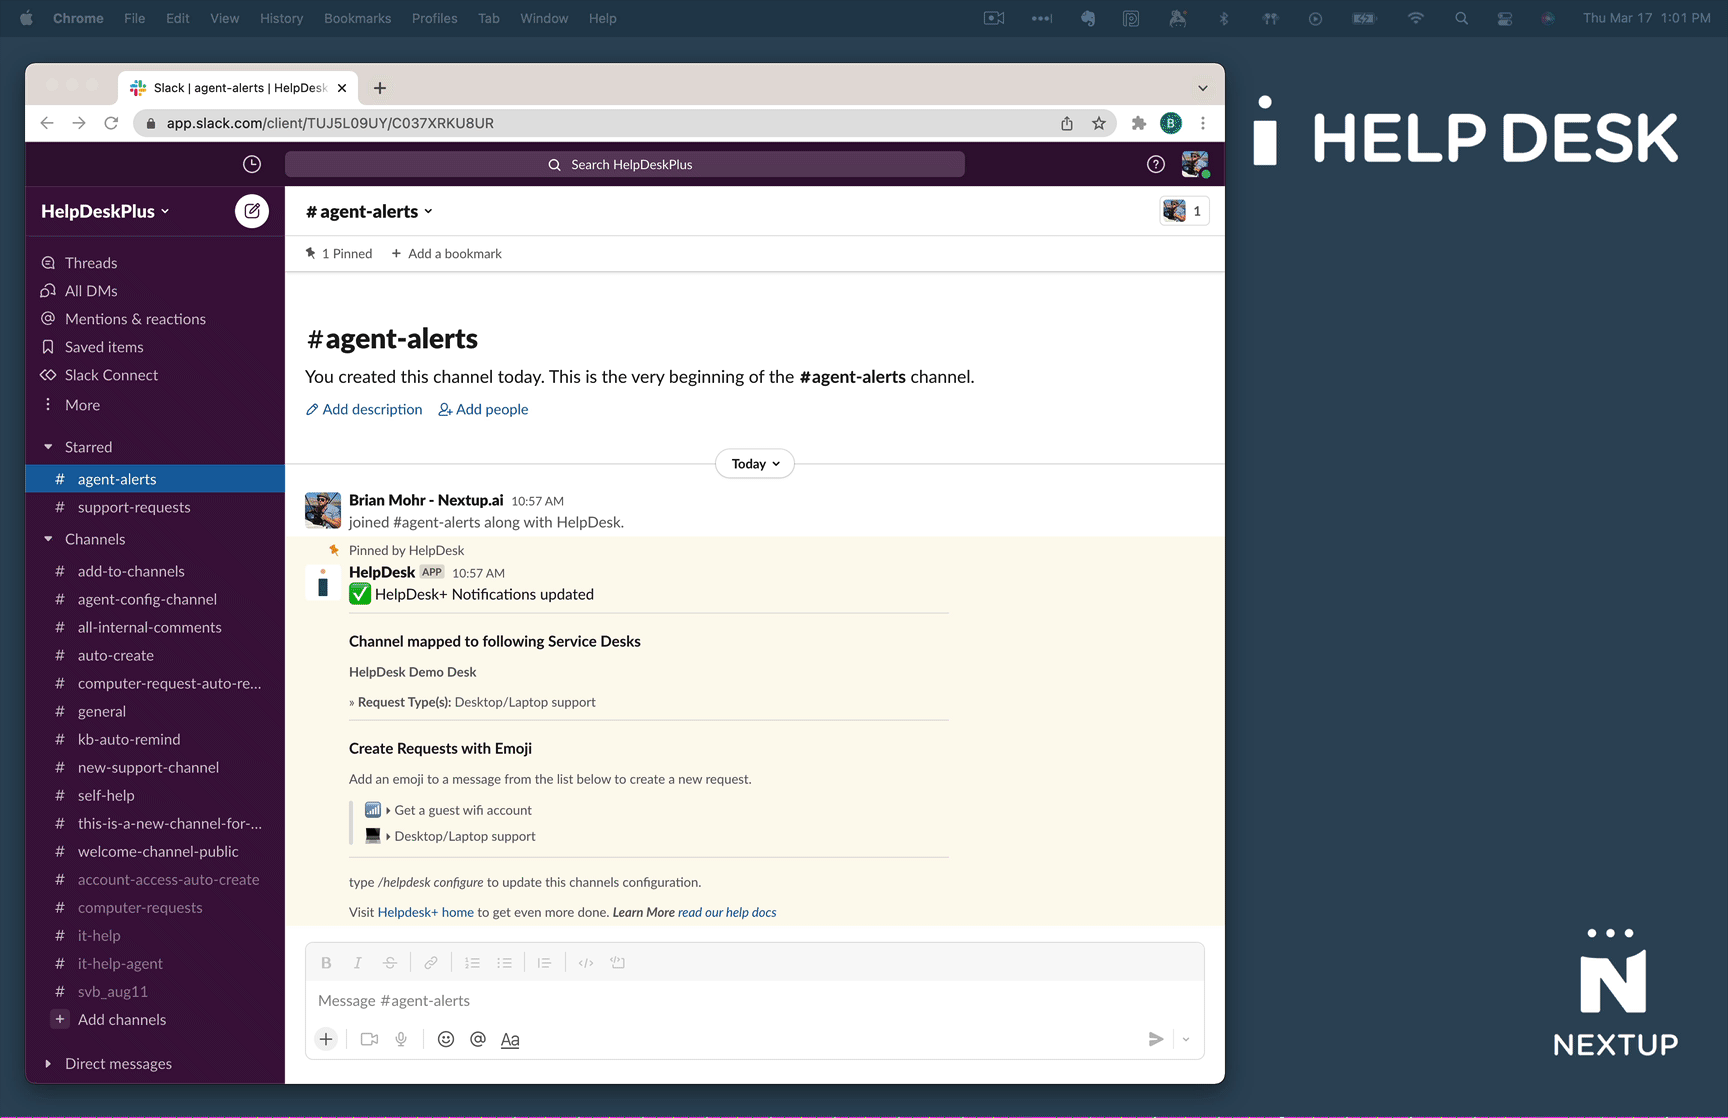Image resolution: width=1728 pixels, height=1118 pixels.
Task: Click the send message arrow
Action: point(1155,1039)
